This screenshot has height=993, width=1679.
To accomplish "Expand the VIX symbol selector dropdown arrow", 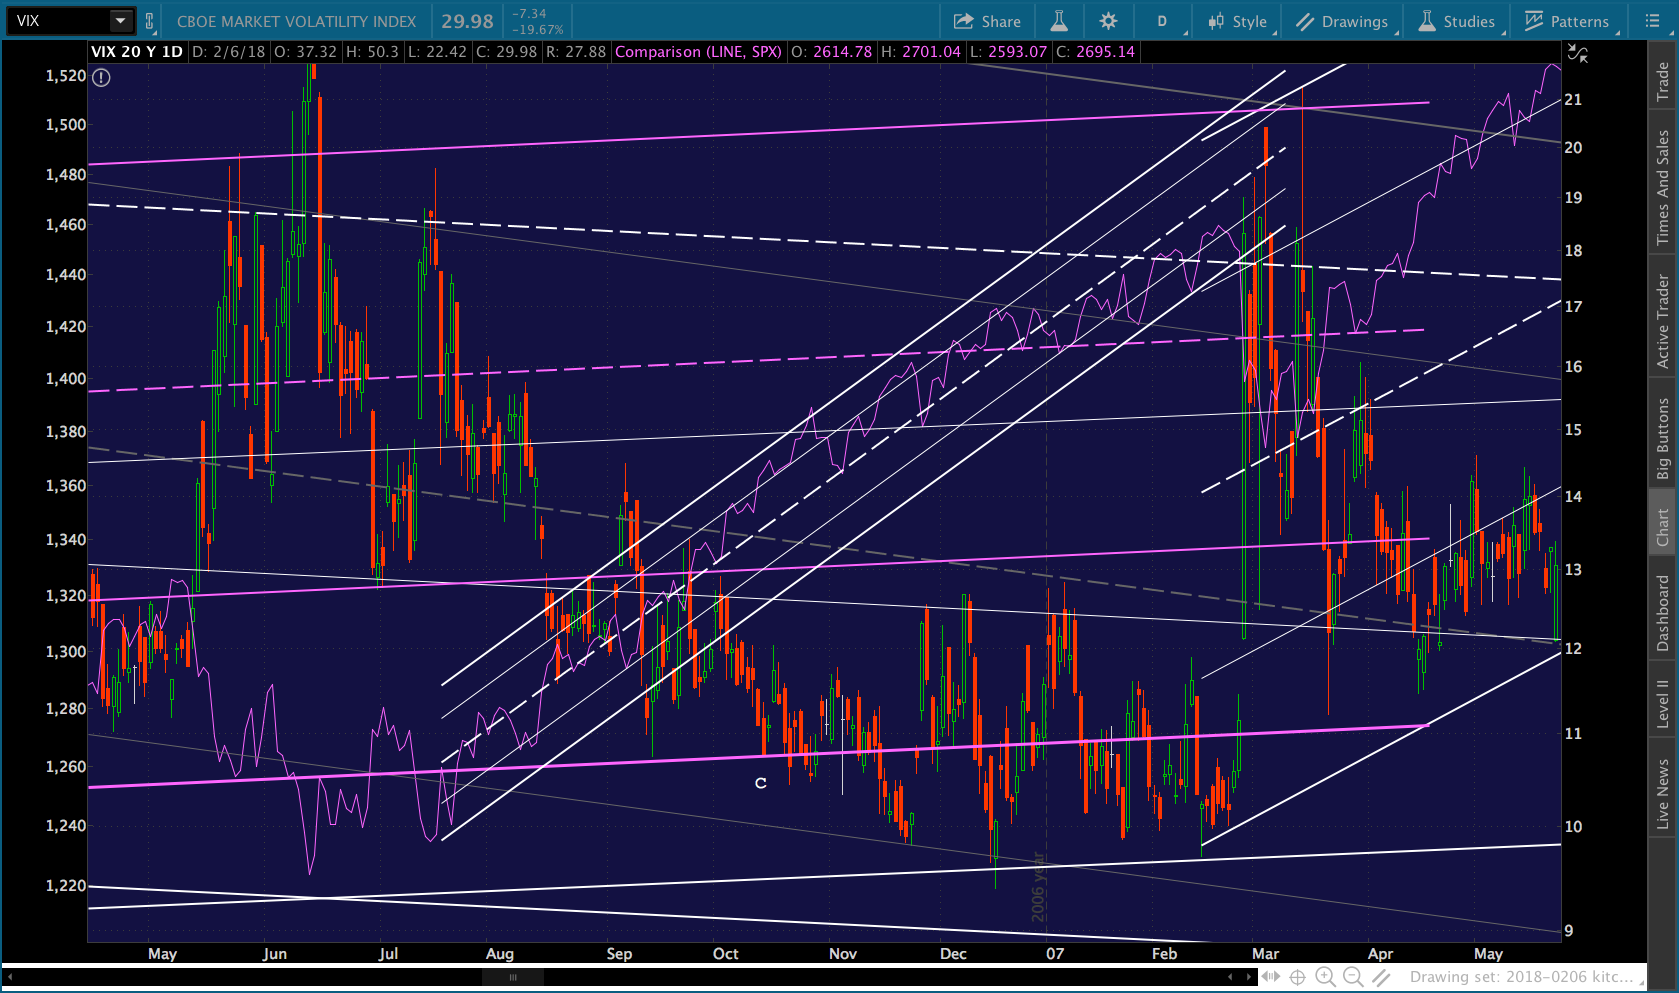I will [120, 21].
